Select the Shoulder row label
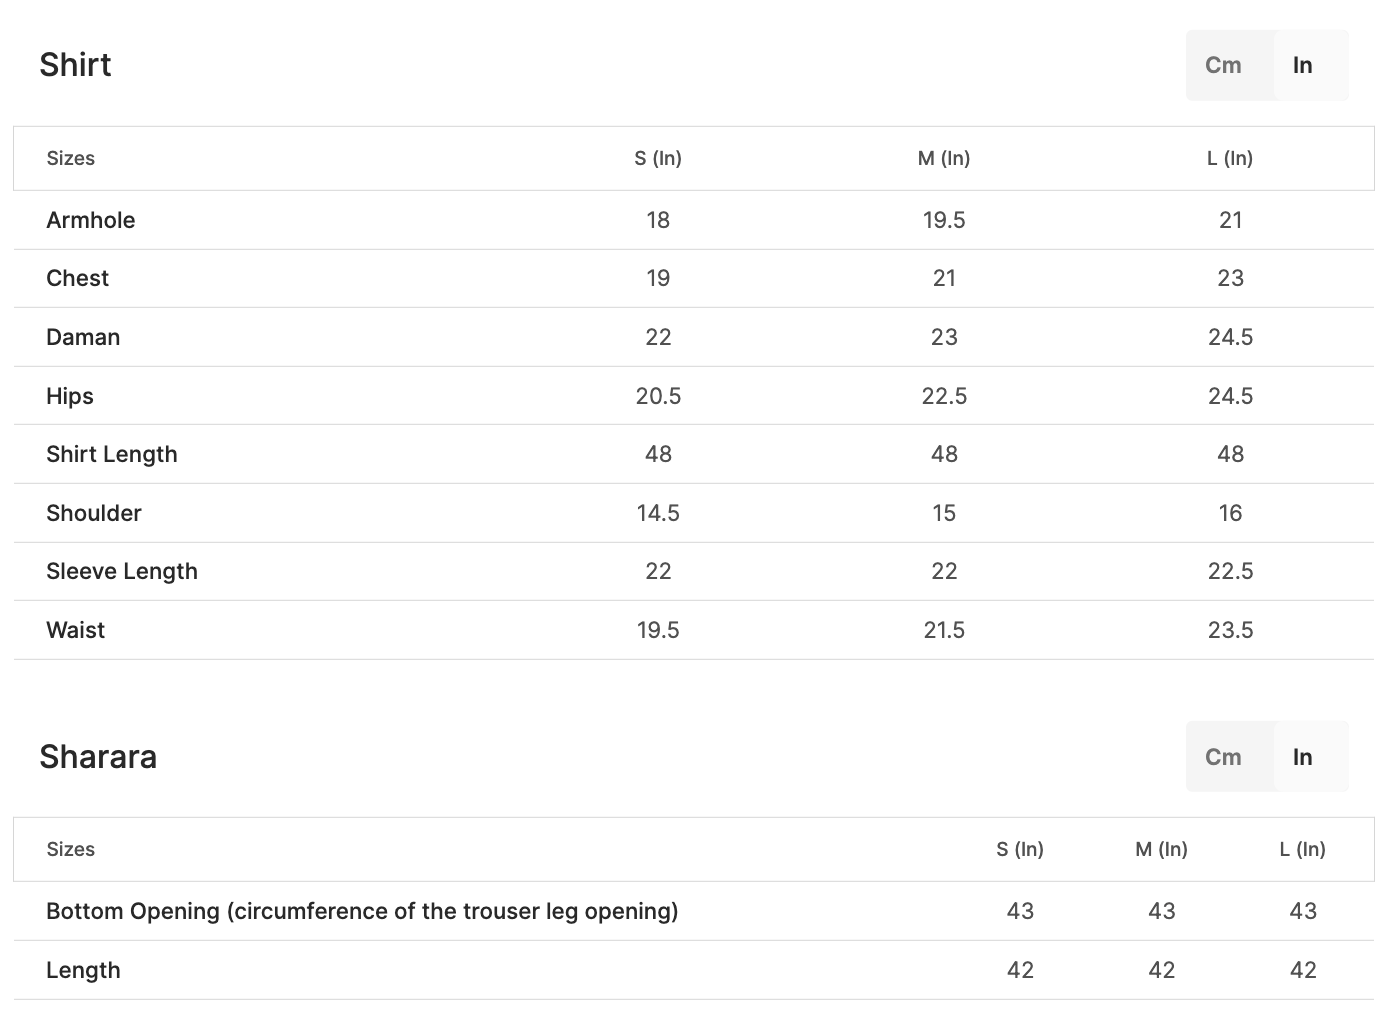Image resolution: width=1388 pixels, height=1028 pixels. (x=94, y=513)
